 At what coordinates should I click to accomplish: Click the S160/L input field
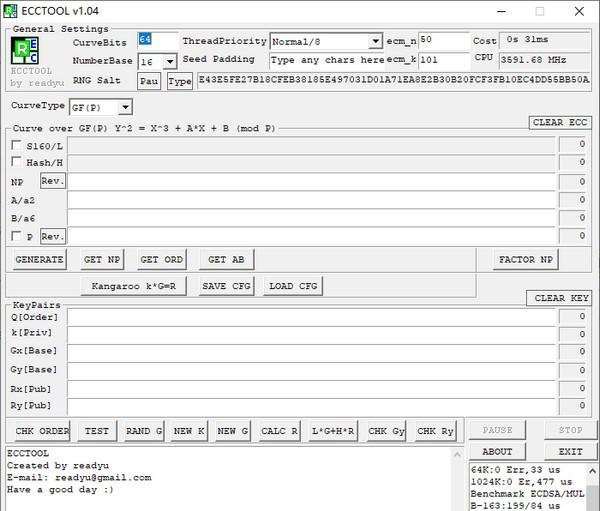[x=311, y=145]
